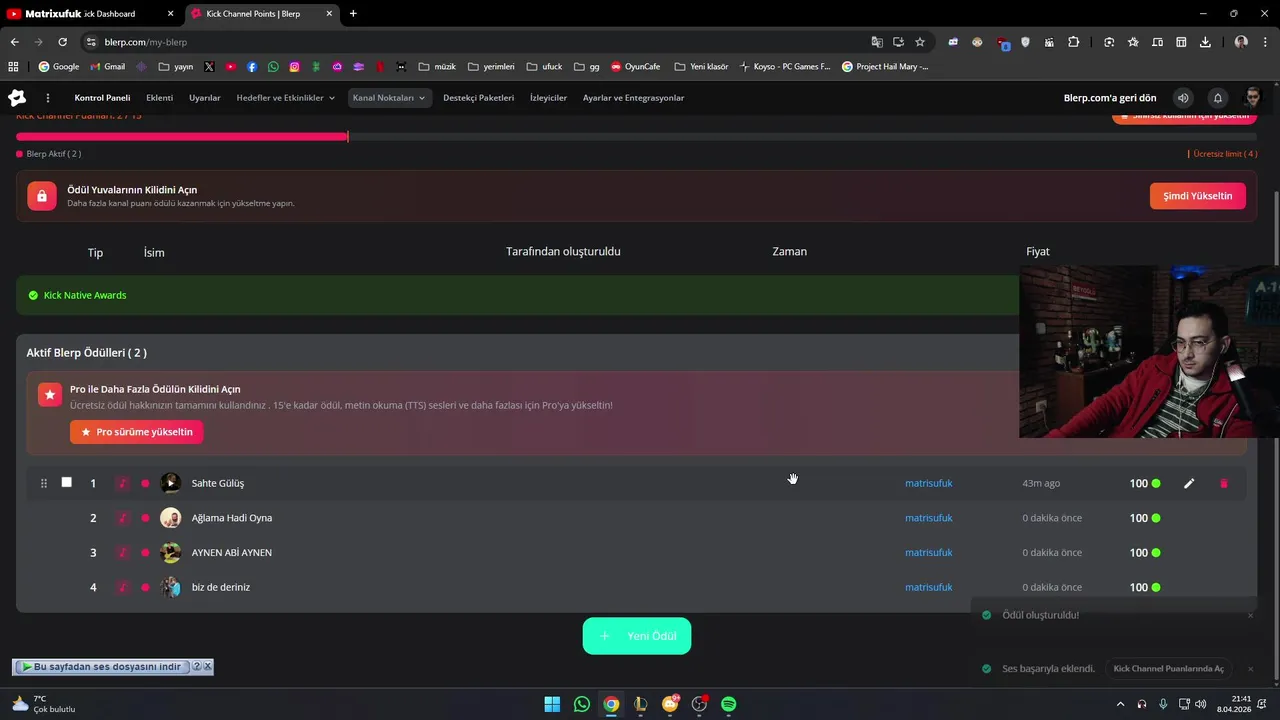Screen dimensions: 1280x720
Task: Delete the Sahte Gülüş reward via trash icon
Action: click(x=1224, y=483)
